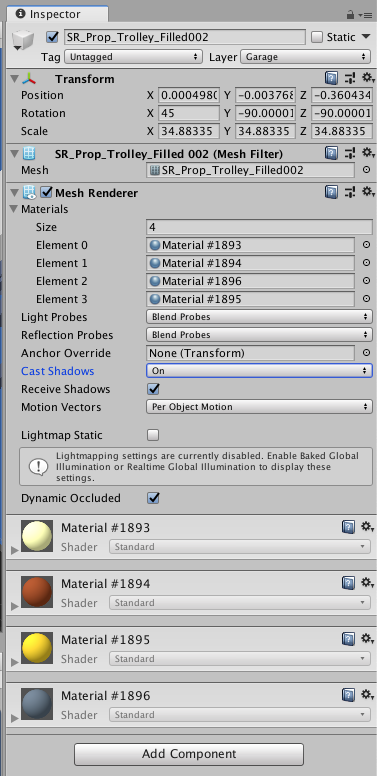
Task: Collapse the Transform component foldout
Action: [14, 79]
